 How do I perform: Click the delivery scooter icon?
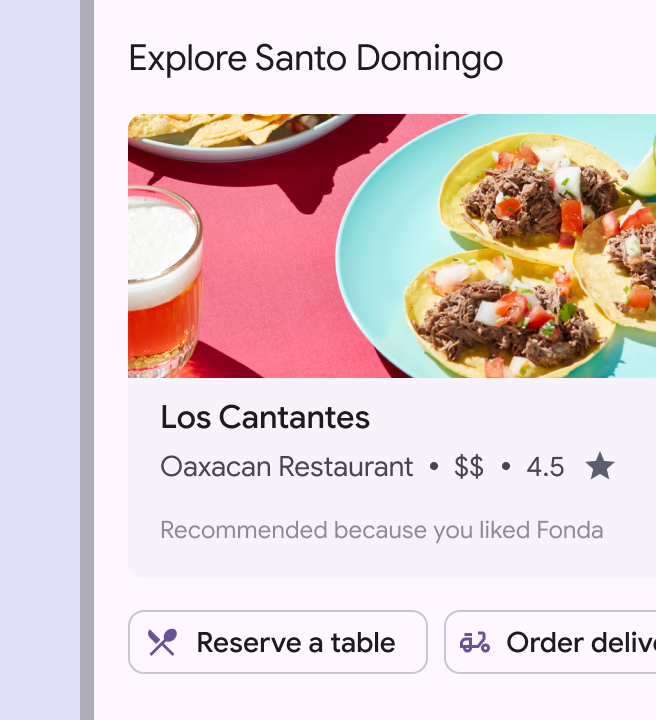point(475,642)
